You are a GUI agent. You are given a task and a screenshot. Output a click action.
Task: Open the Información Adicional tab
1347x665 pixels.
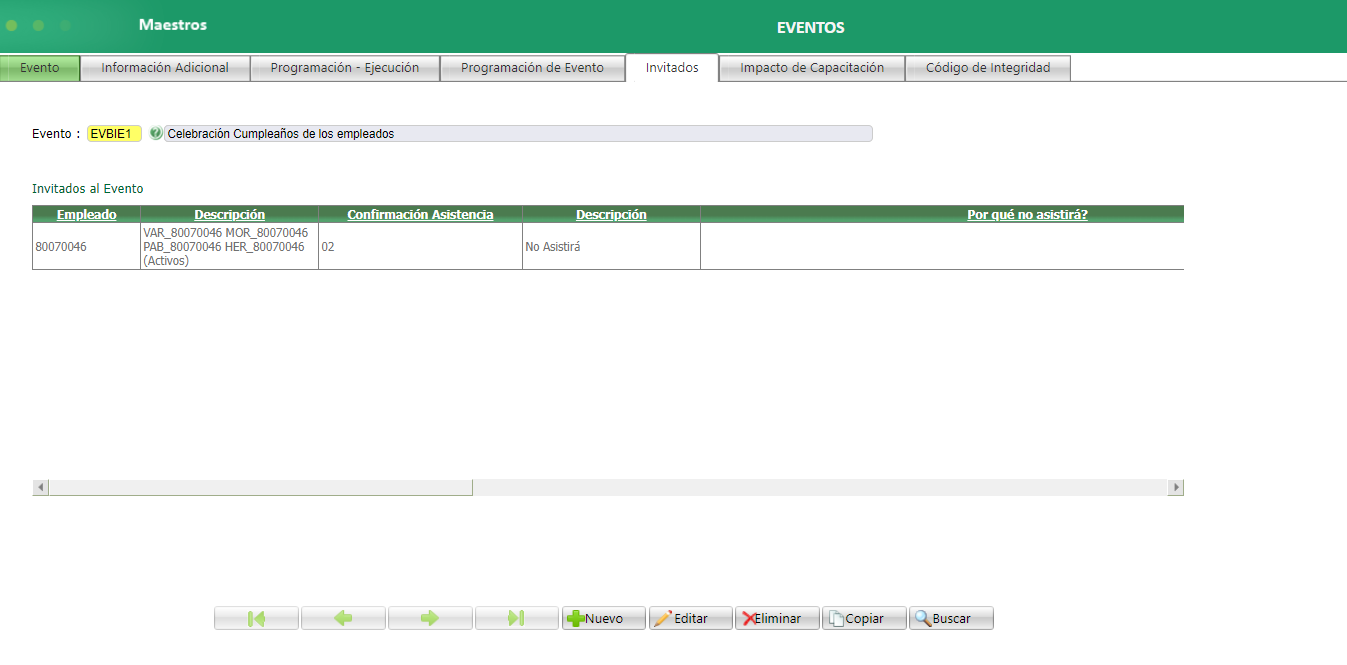165,68
